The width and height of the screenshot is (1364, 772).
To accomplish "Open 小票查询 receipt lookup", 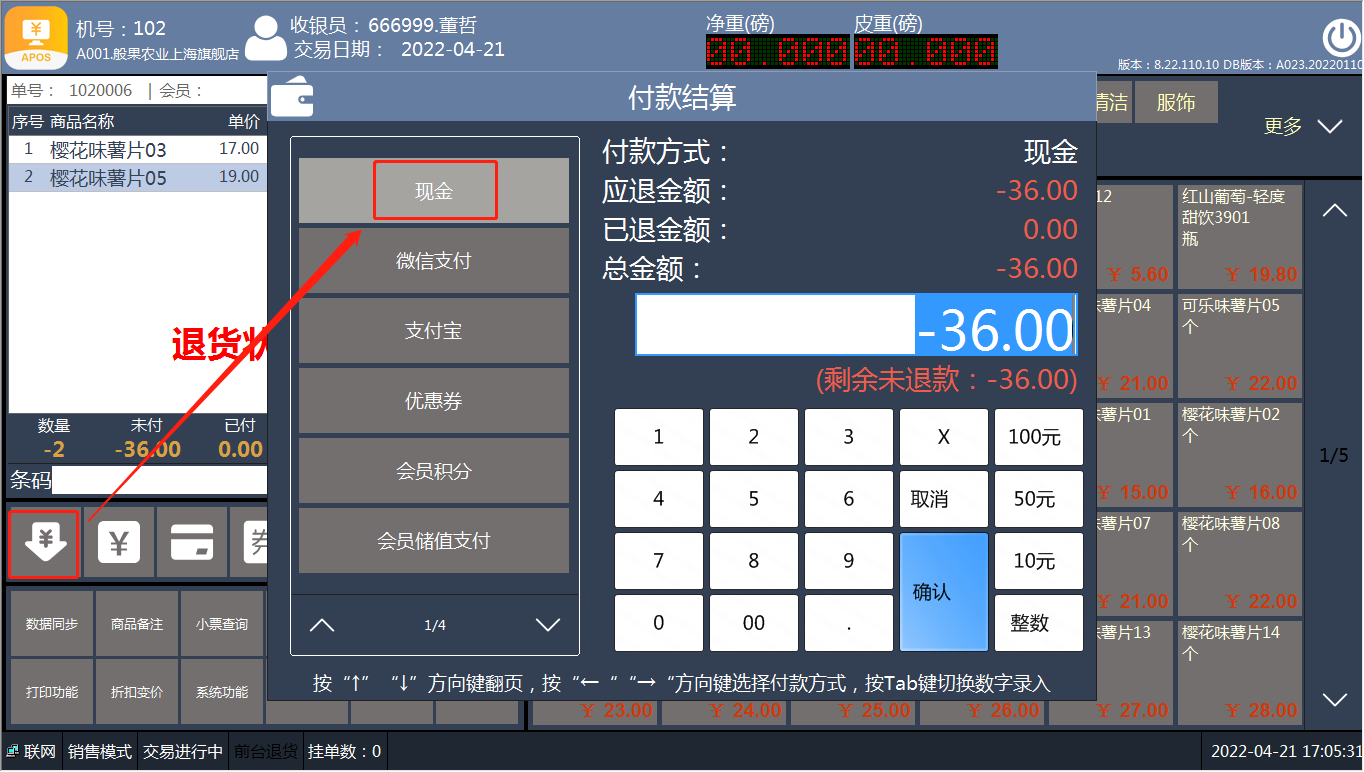I will click(x=222, y=624).
